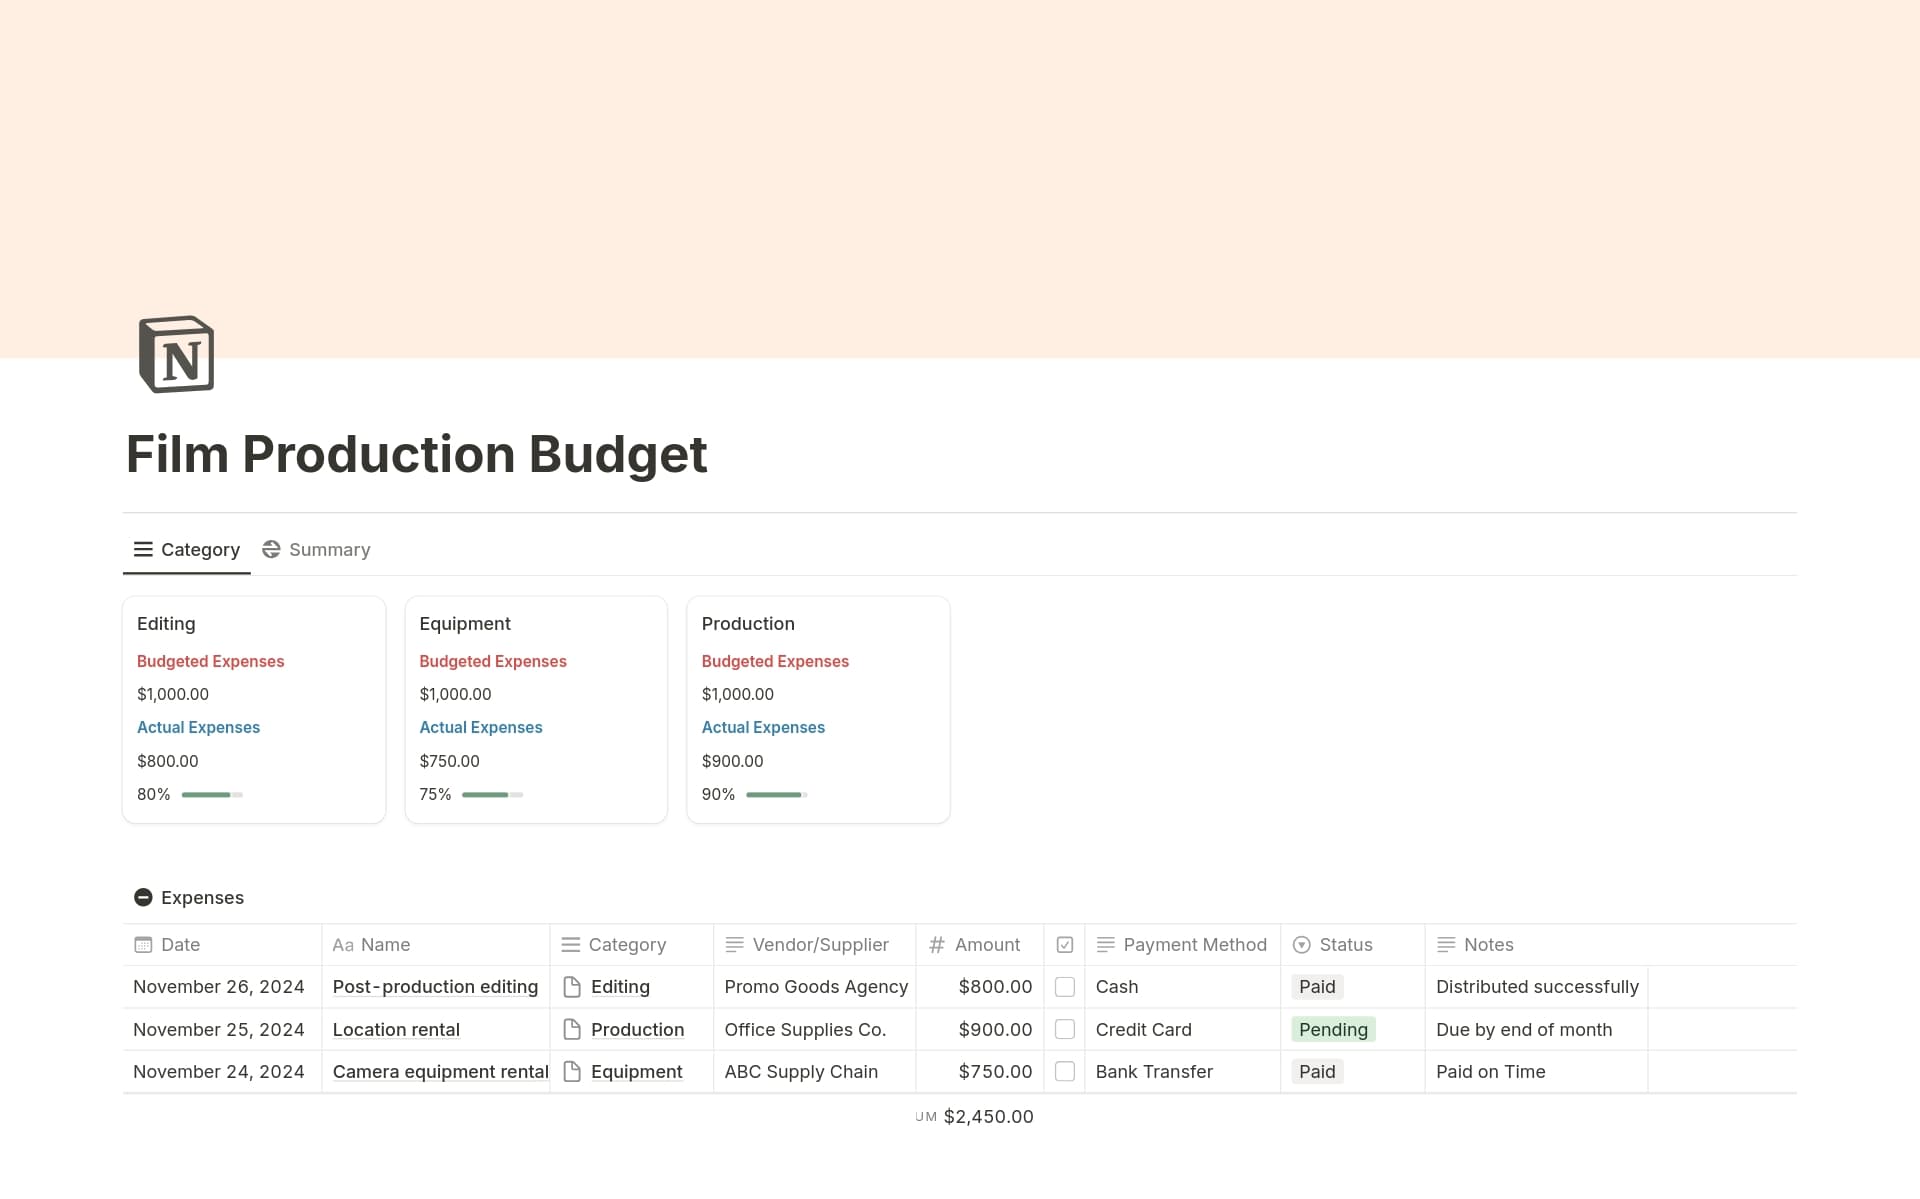Viewport: 1920px width, 1199px height.
Task: Click the page icon beside Editing in the expenses table
Action: pyautogui.click(x=572, y=987)
